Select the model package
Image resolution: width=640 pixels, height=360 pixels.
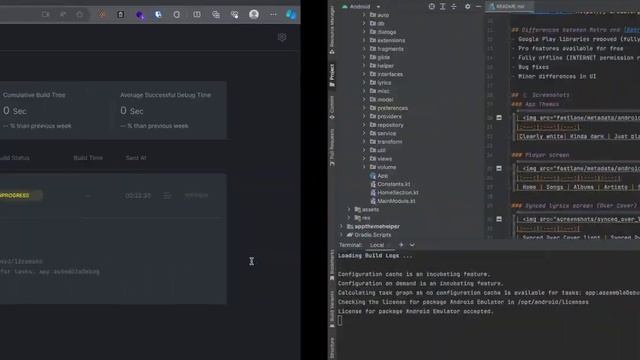[381, 100]
